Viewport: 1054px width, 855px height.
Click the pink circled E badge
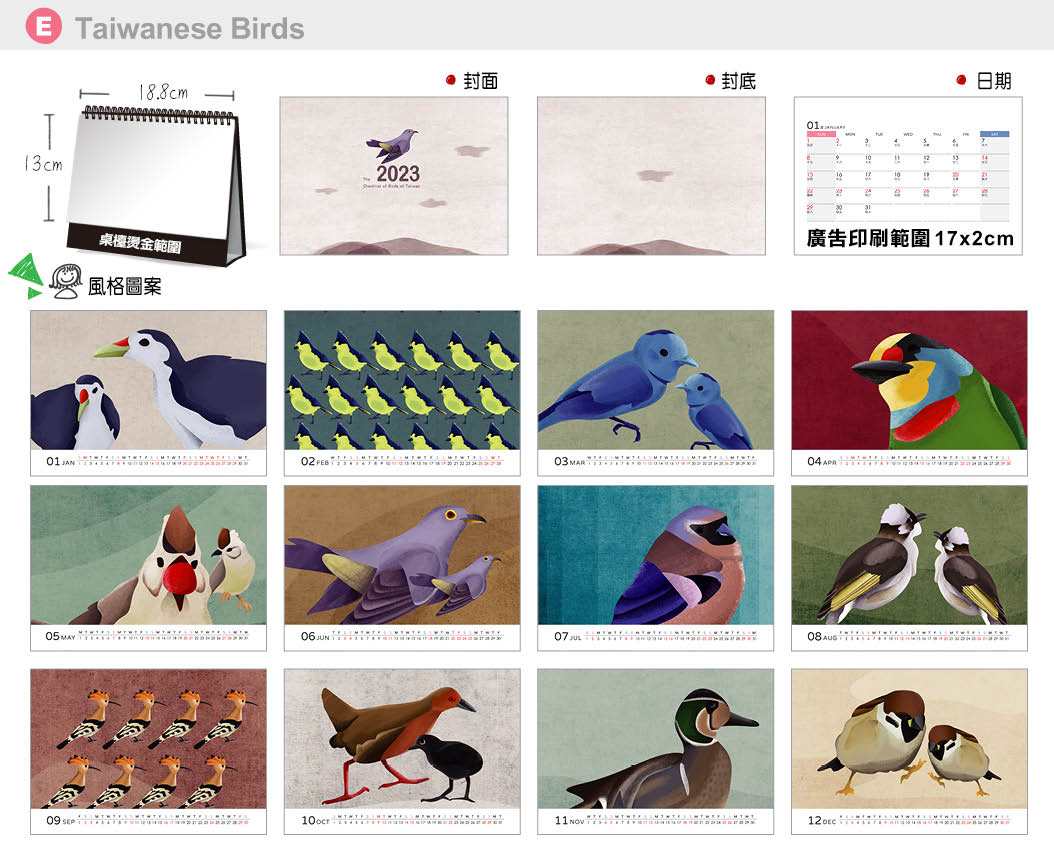(44, 26)
